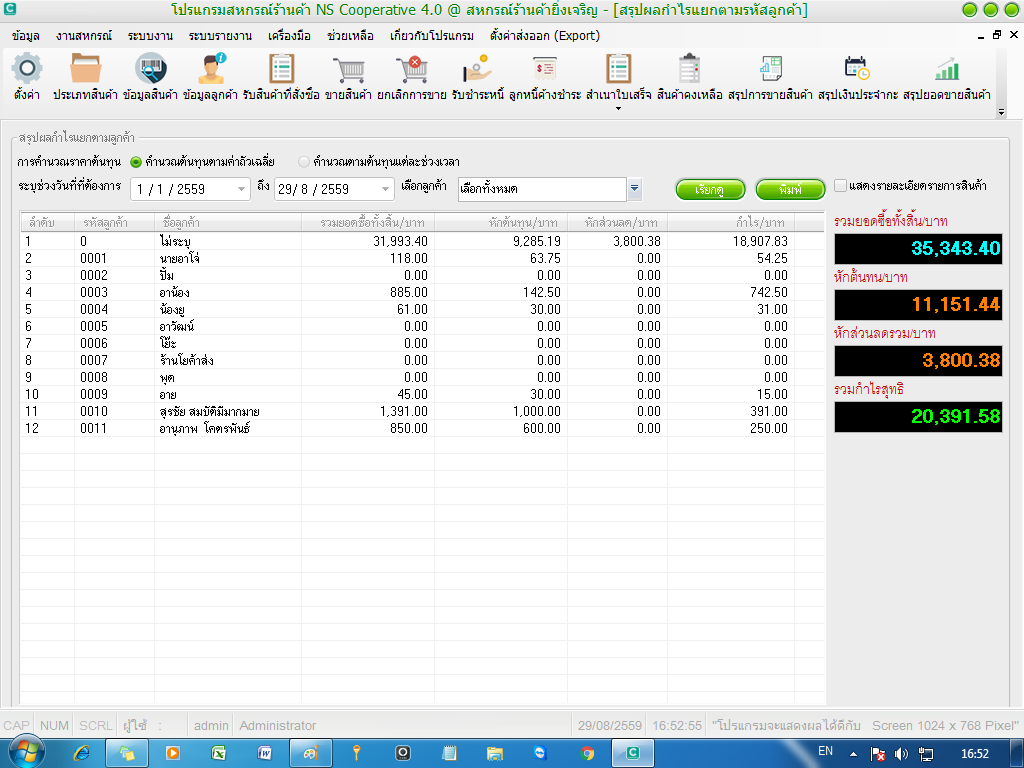The image size is (1024, 768).
Task: Open start date dropdown 1/1/2559
Action: pos(241,189)
